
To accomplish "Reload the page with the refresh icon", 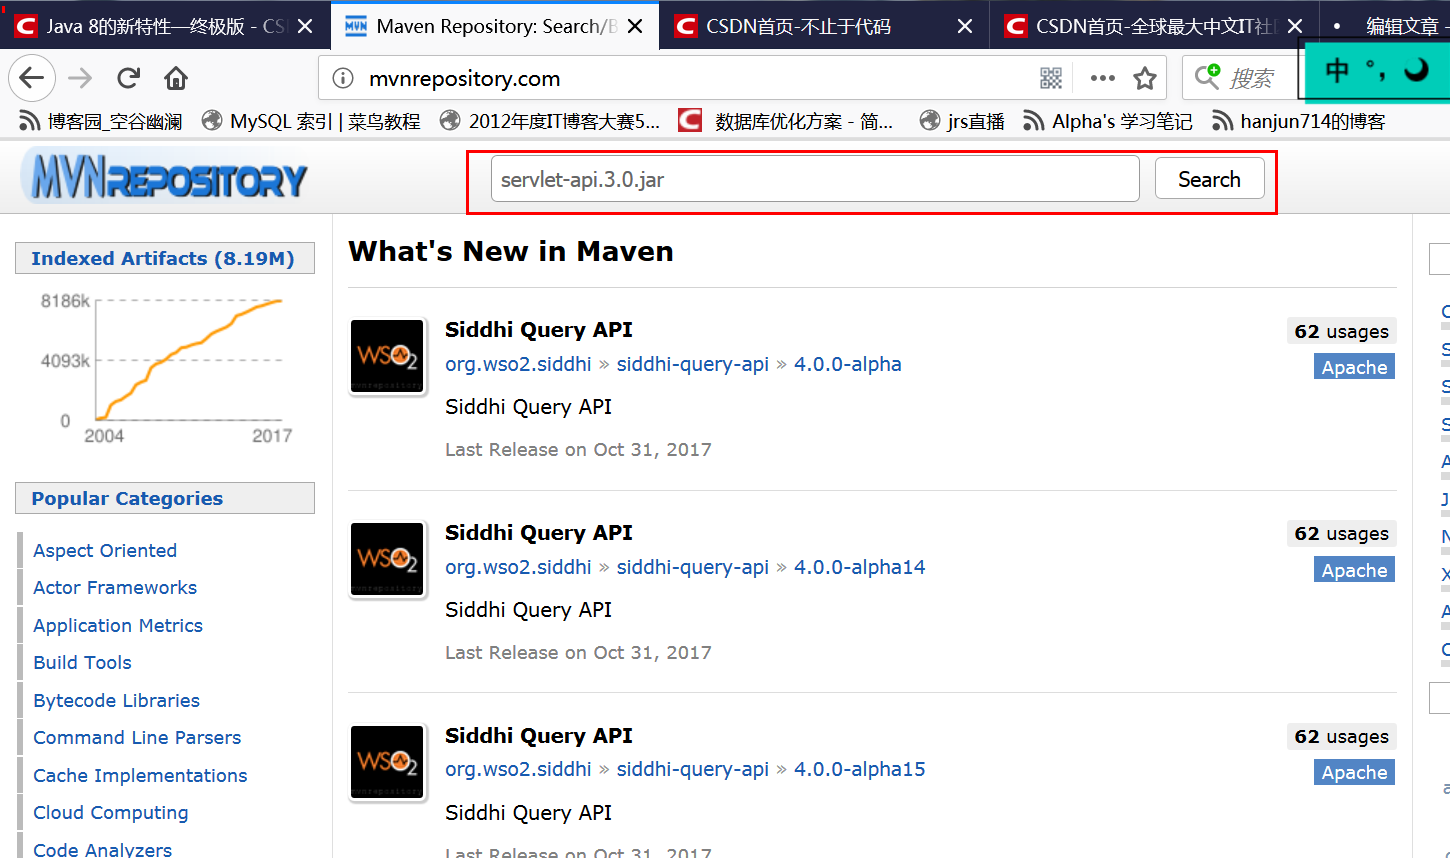I will 128,78.
